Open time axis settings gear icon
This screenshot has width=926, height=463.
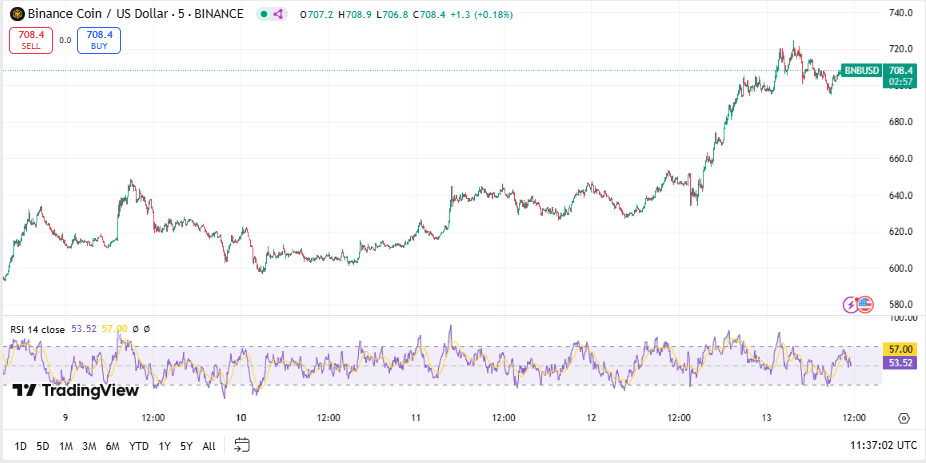coord(904,418)
